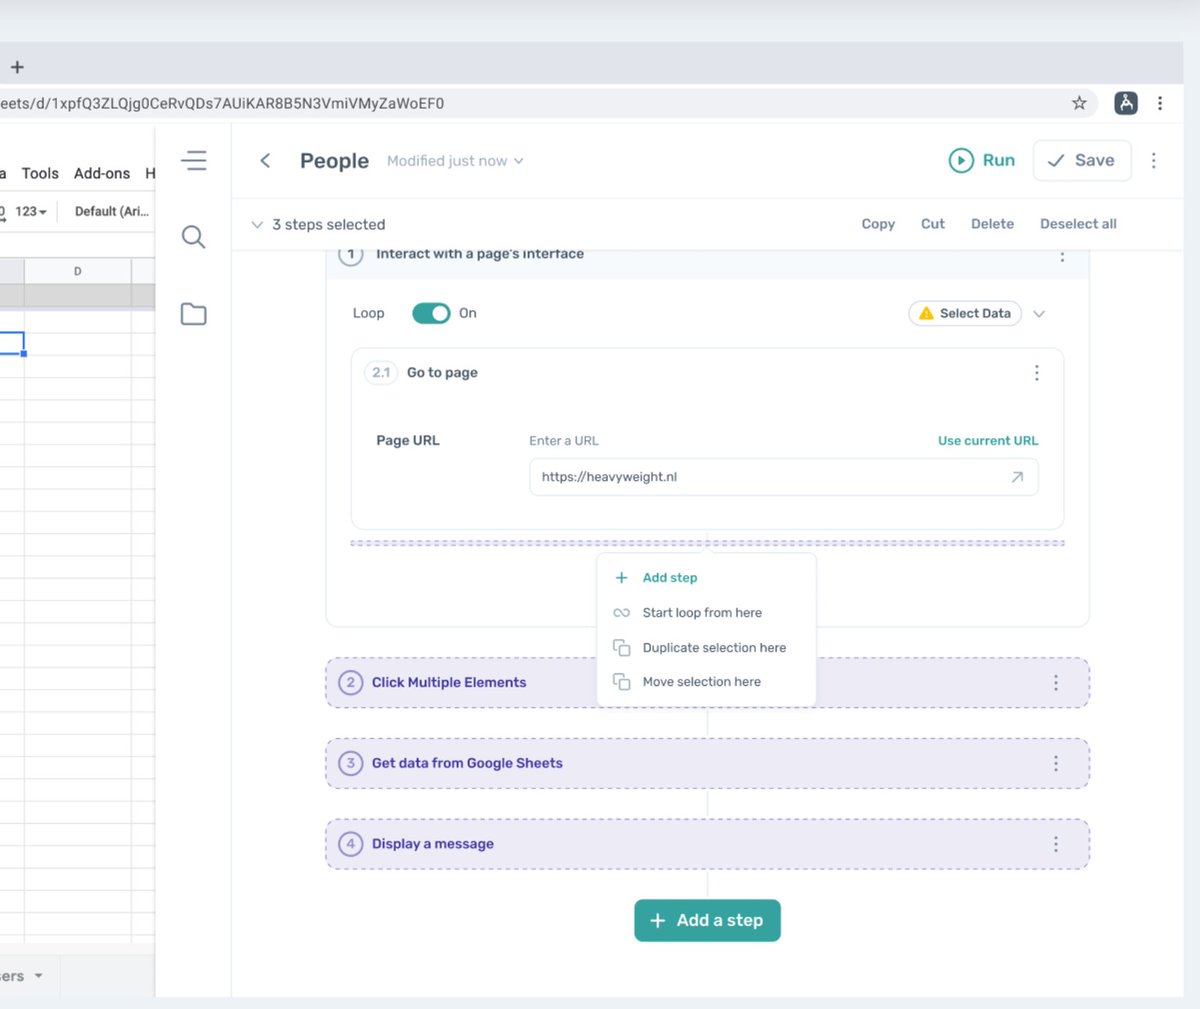Viewport: 1200px width, 1009px height.
Task: Open a new browser tab with plus
Action: 17,67
